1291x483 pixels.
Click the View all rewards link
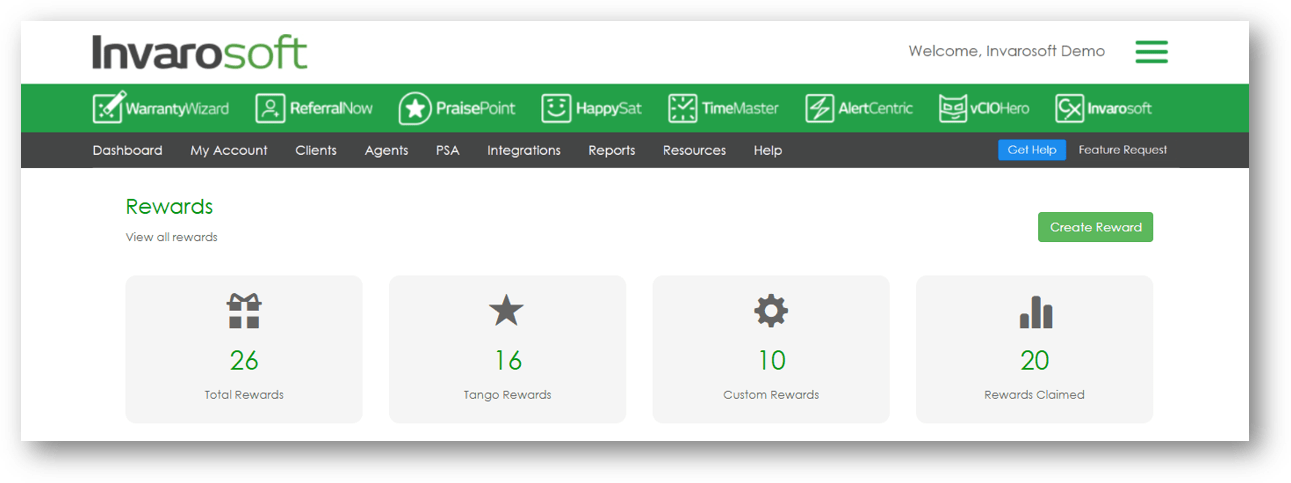[x=171, y=237]
